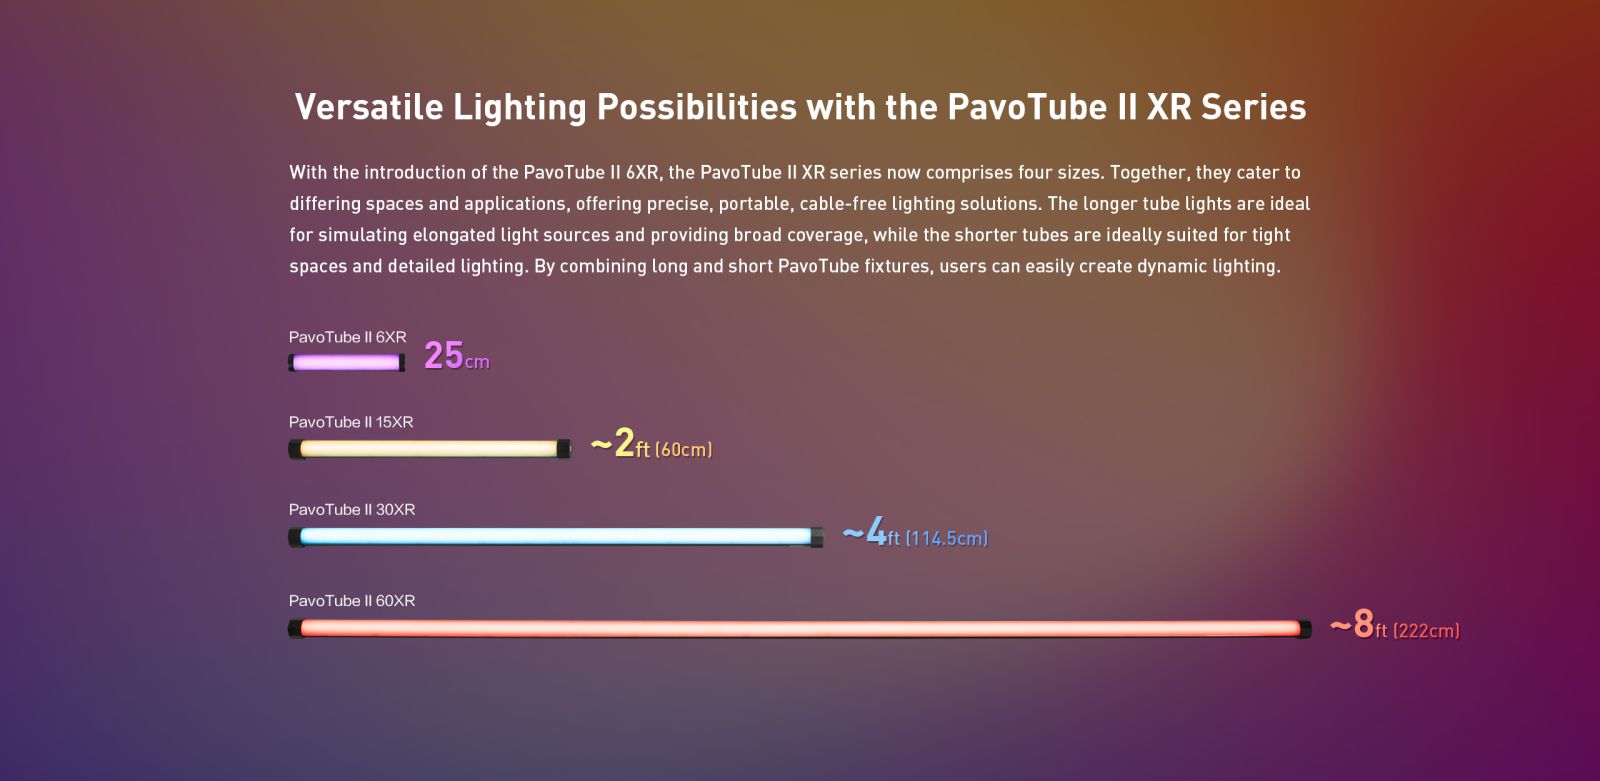Click the blue PavoTube II 30XR tube image
The width and height of the screenshot is (1600, 781).
tap(556, 537)
